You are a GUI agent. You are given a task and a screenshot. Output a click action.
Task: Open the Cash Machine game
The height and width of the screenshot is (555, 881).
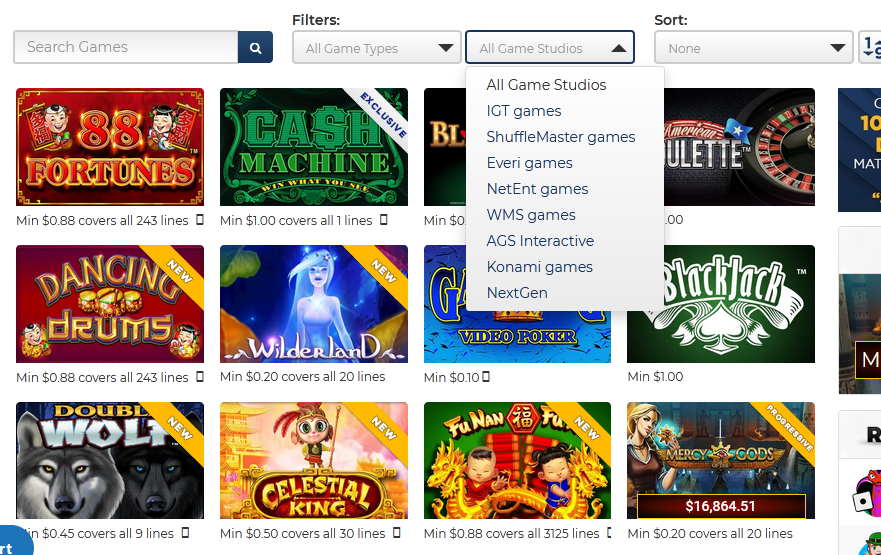point(314,147)
